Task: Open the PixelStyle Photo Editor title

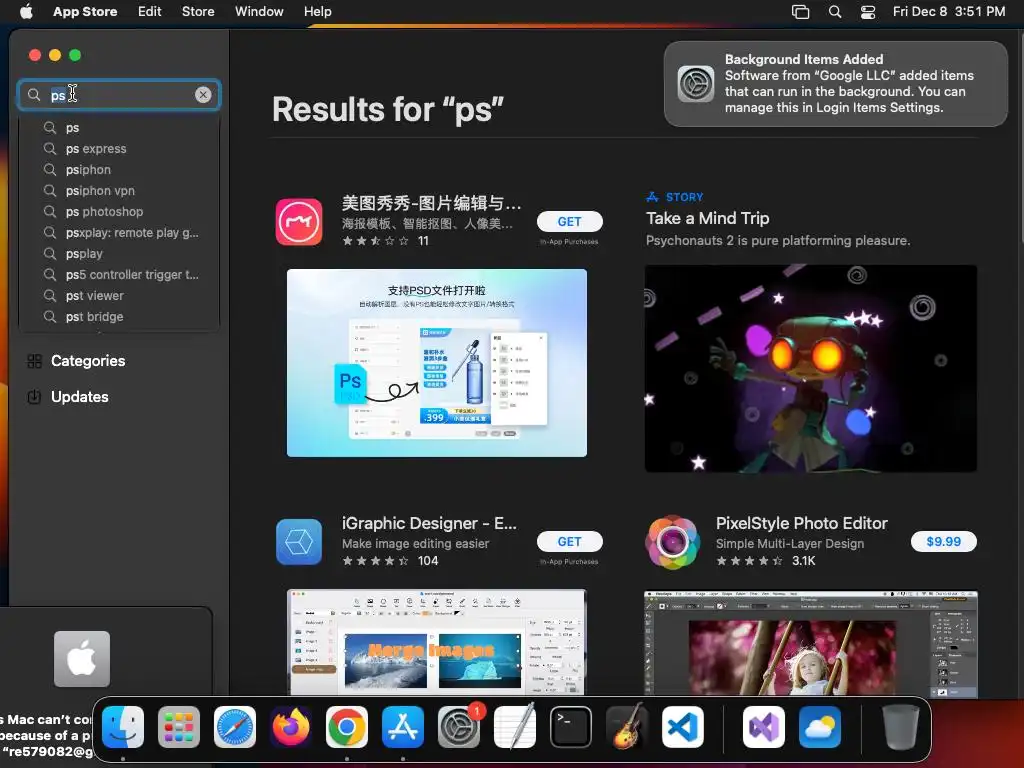Action: point(801,524)
